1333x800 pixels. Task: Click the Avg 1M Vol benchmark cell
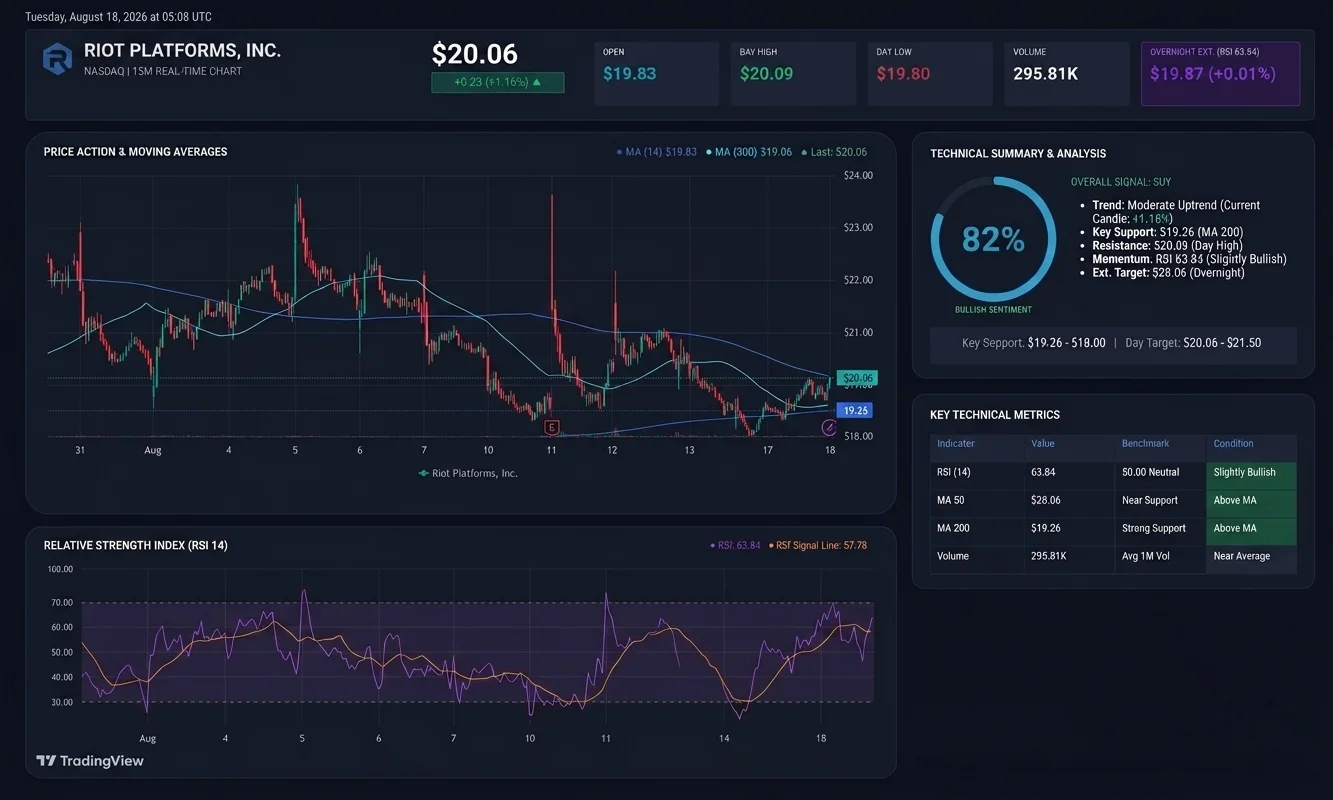(x=1145, y=556)
